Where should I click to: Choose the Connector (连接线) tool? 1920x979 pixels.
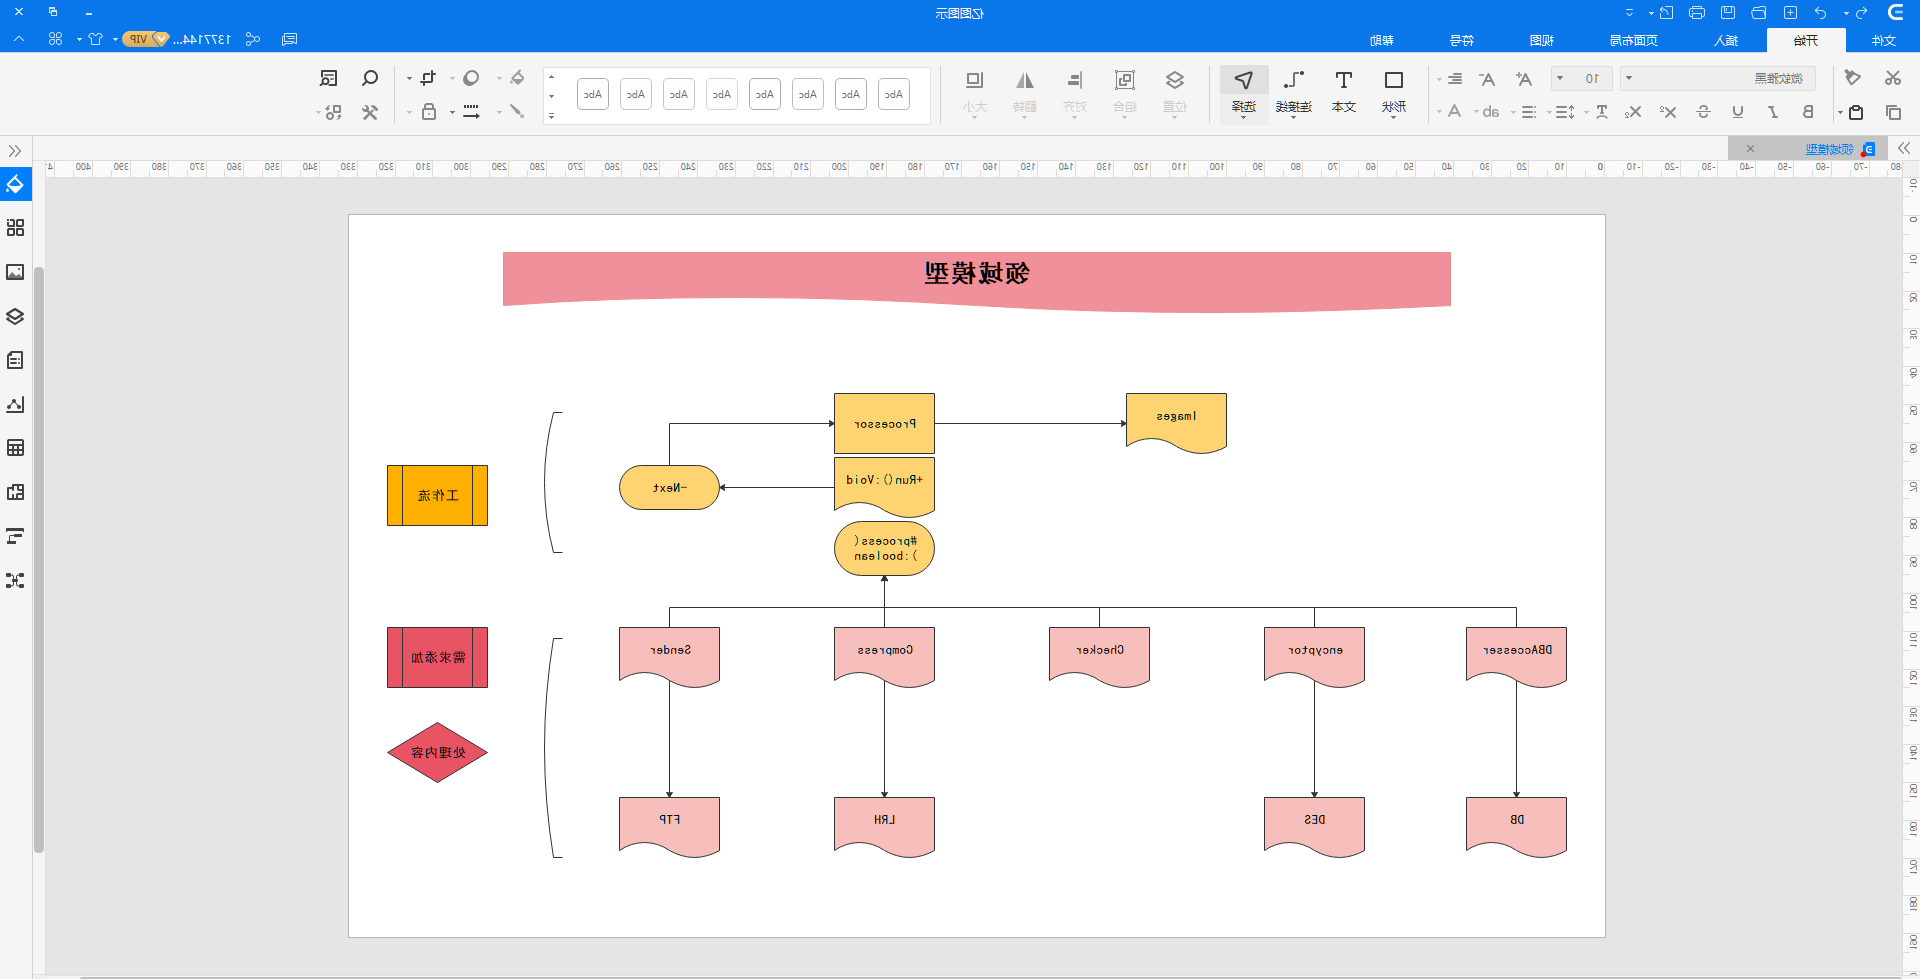tap(1294, 93)
